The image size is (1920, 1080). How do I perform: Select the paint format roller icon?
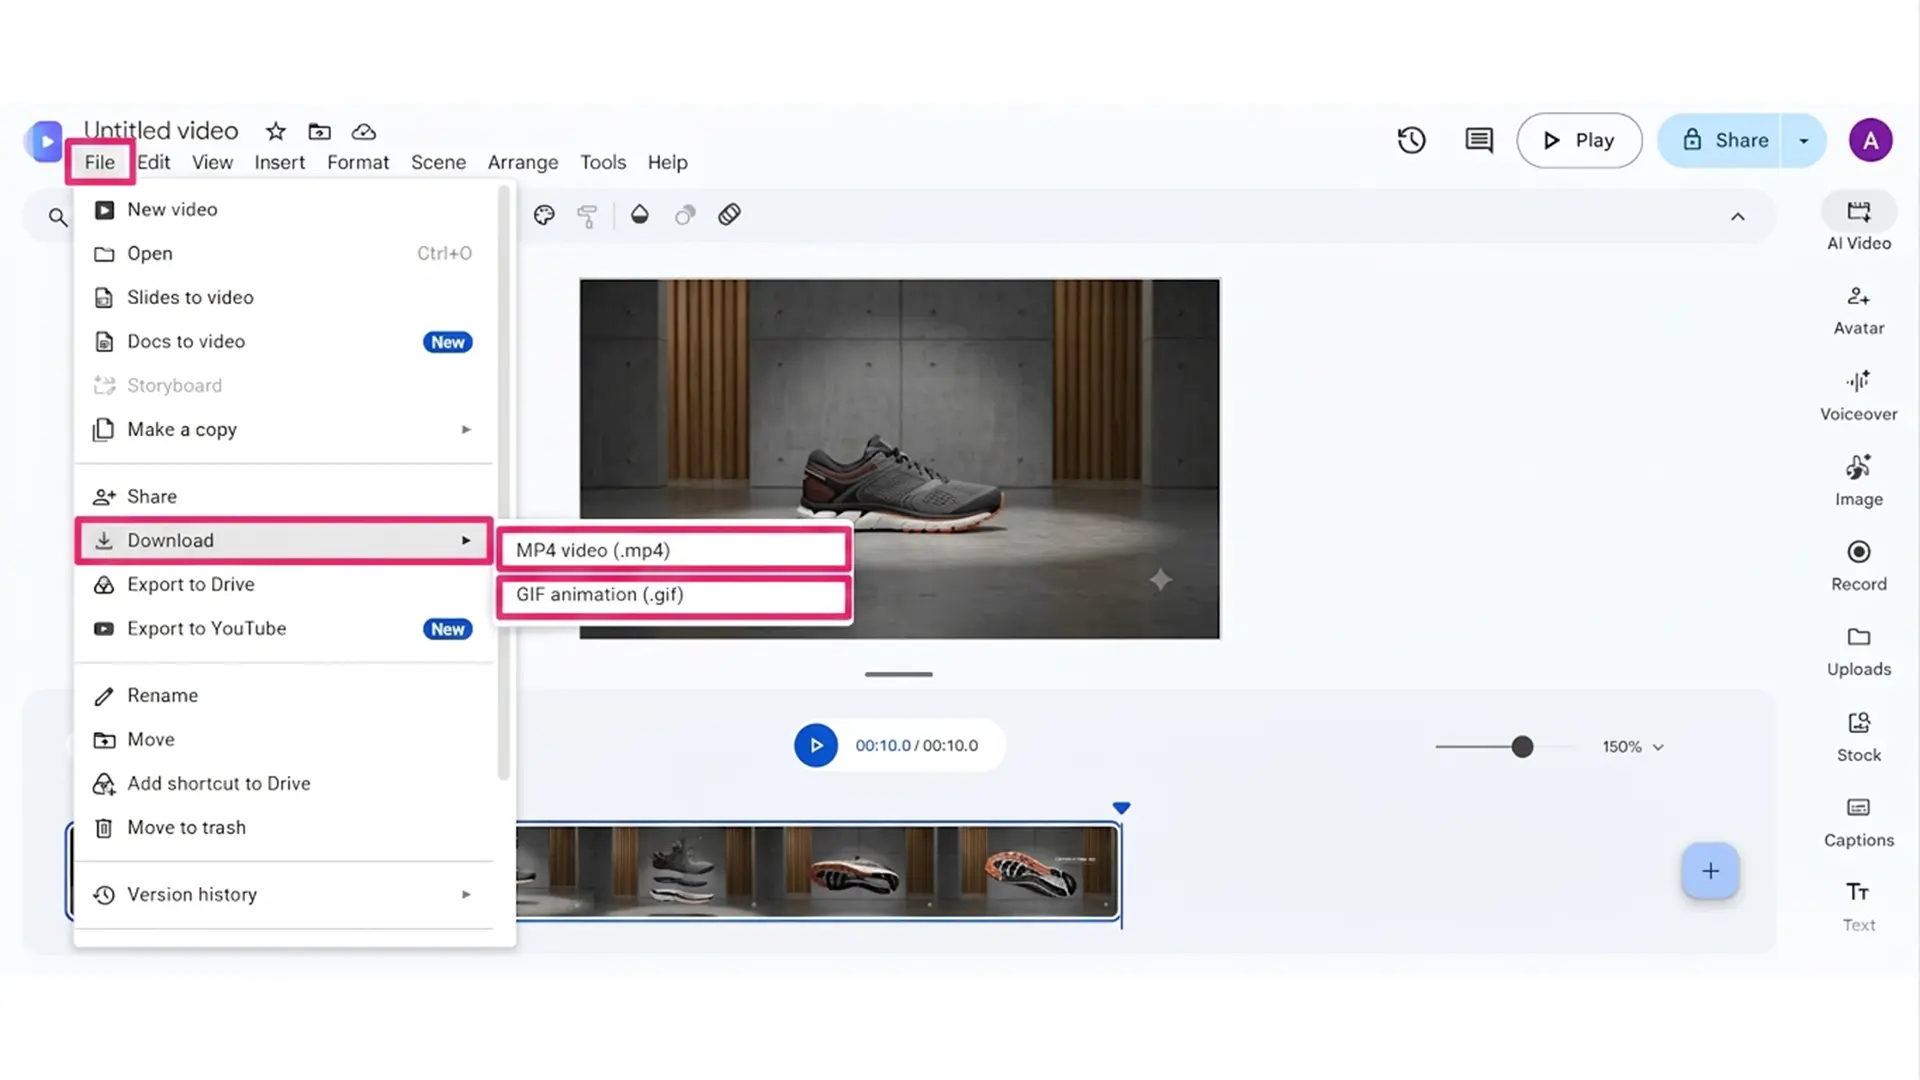588,216
